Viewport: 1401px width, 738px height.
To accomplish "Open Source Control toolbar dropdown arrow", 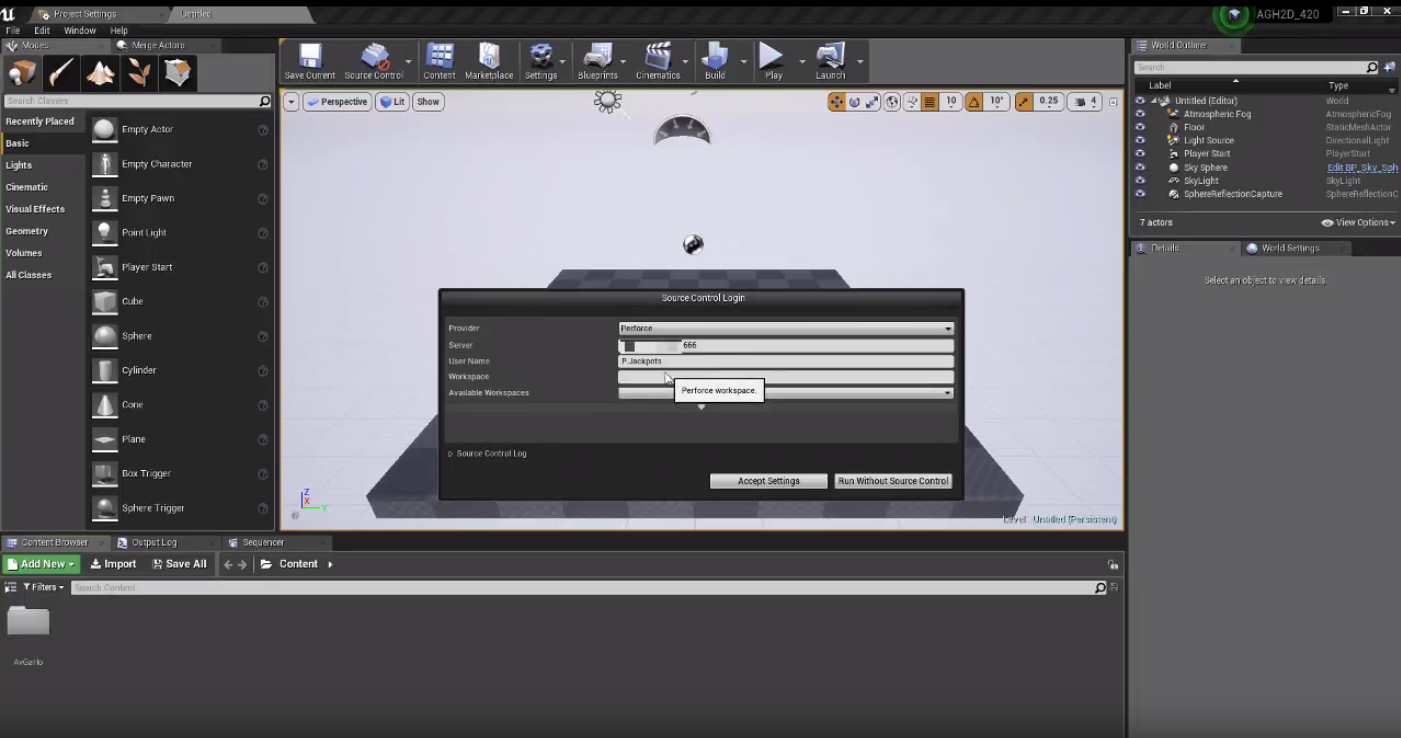I will click(408, 61).
